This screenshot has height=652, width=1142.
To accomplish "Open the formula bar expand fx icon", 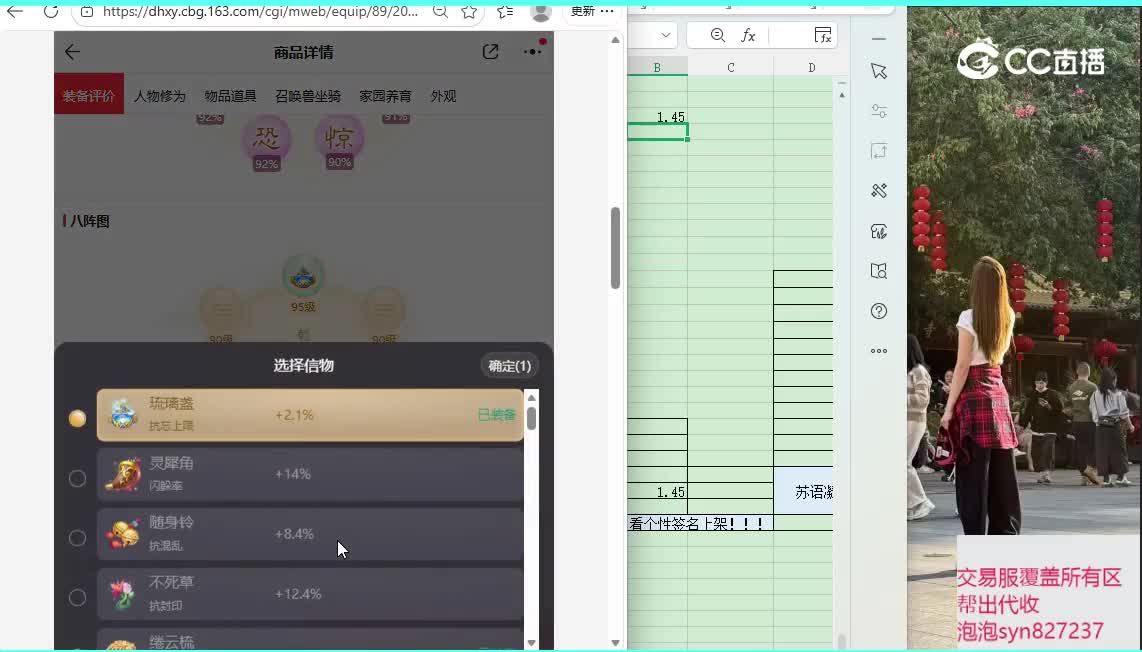I will click(823, 35).
